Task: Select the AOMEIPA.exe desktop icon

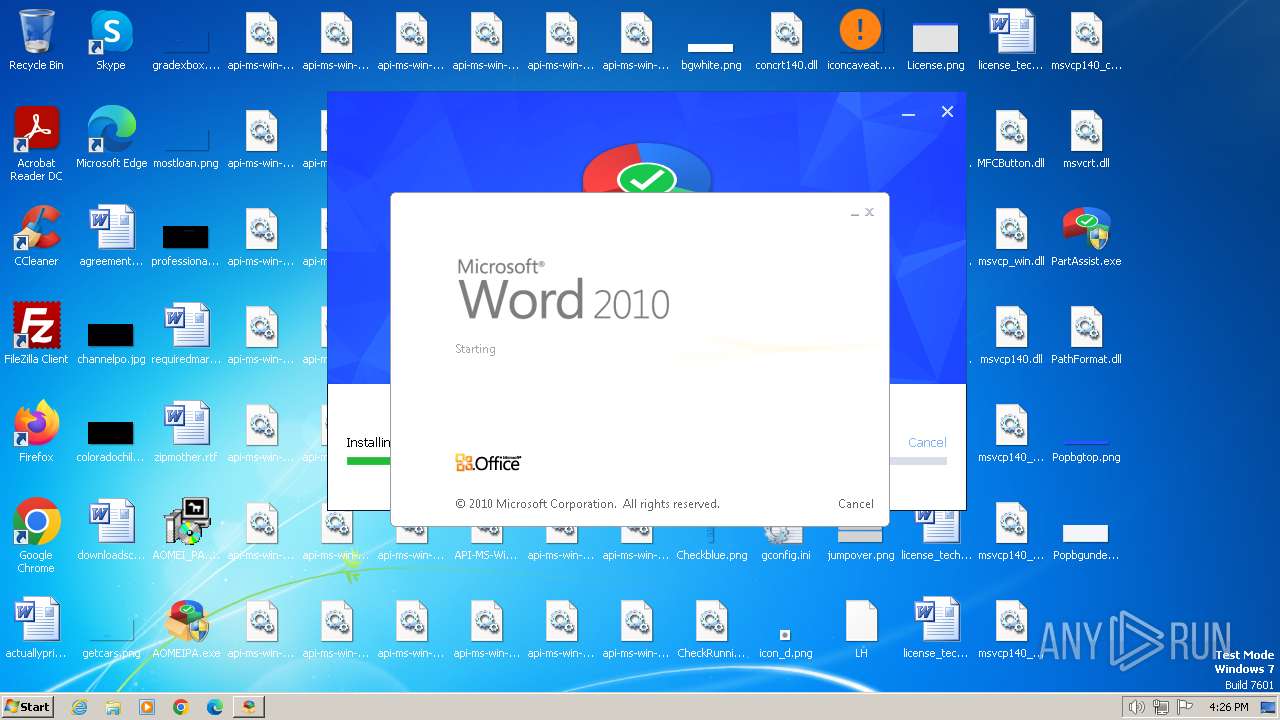Action: click(x=186, y=628)
